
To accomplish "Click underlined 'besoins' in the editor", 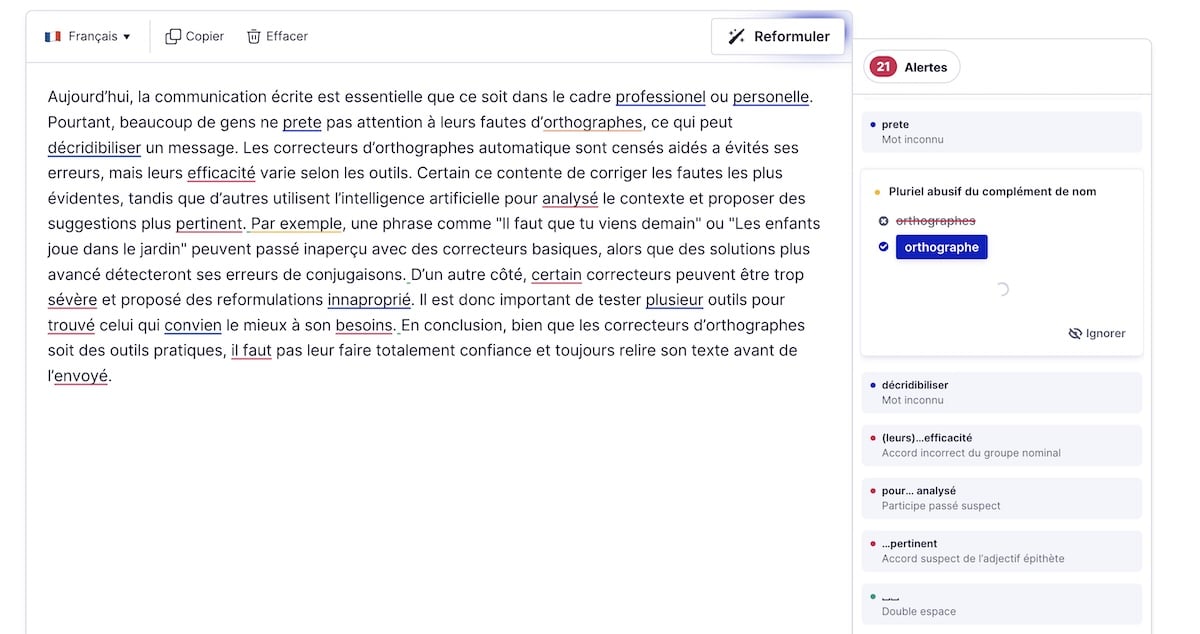I will [364, 325].
